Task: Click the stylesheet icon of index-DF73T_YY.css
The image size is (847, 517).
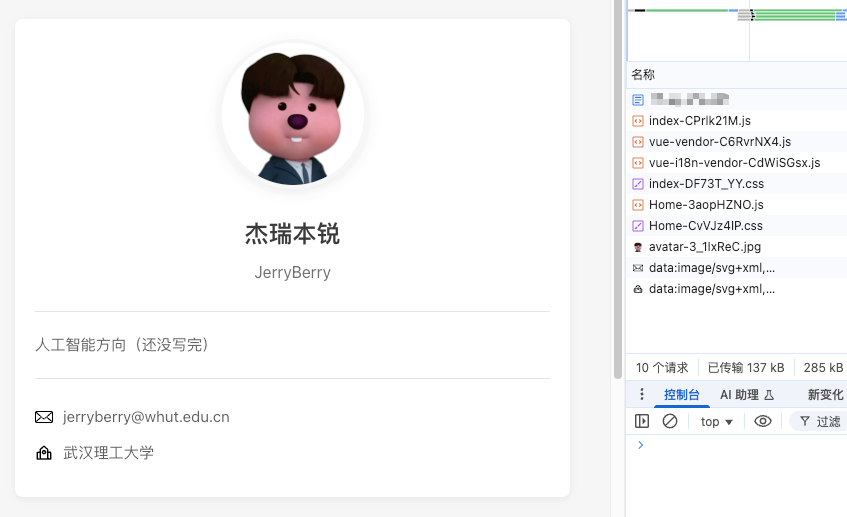Action: click(638, 184)
